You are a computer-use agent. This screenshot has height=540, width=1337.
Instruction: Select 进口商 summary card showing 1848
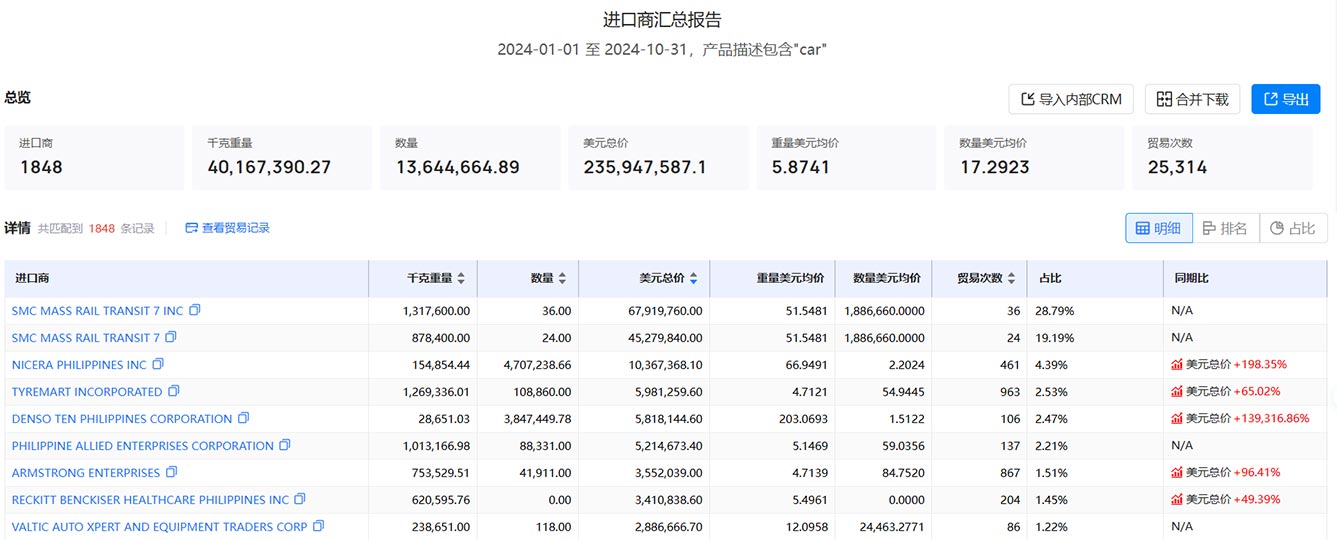tap(94, 158)
